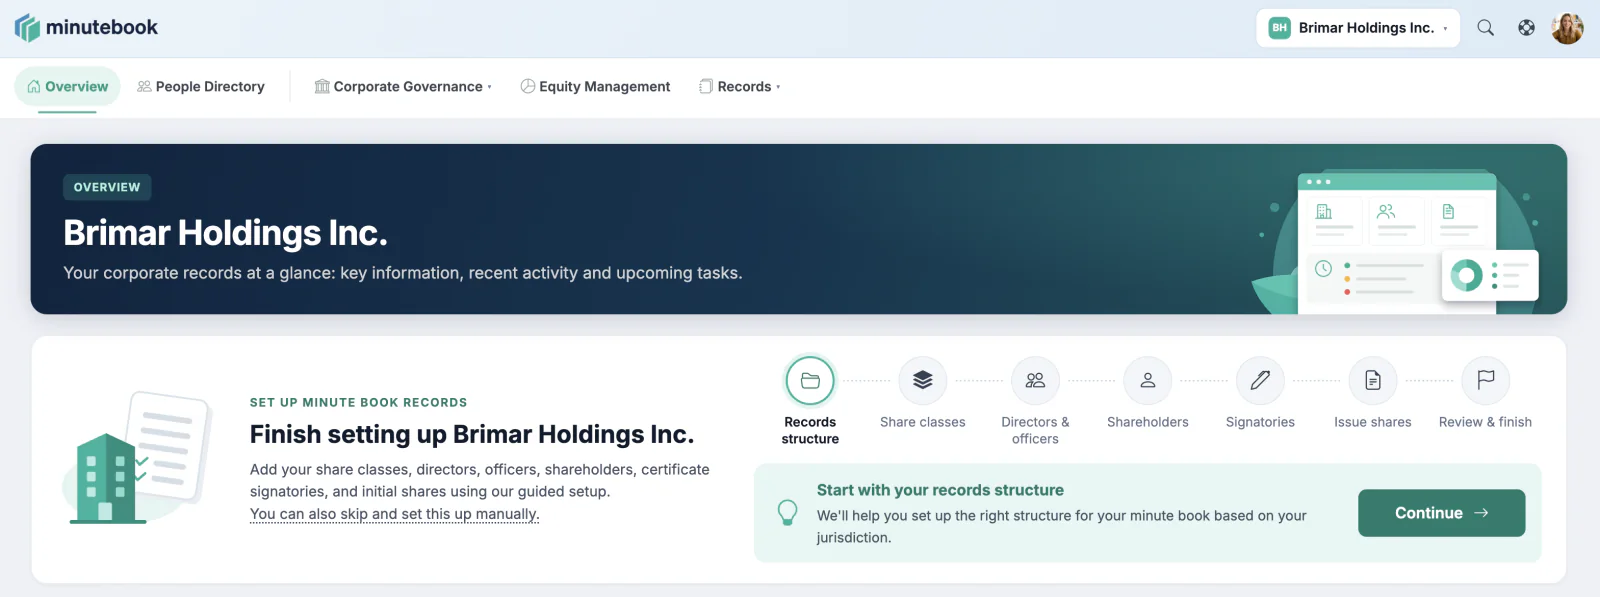The height and width of the screenshot is (597, 1600).
Task: Select the Review & finish flag icon
Action: click(x=1485, y=381)
